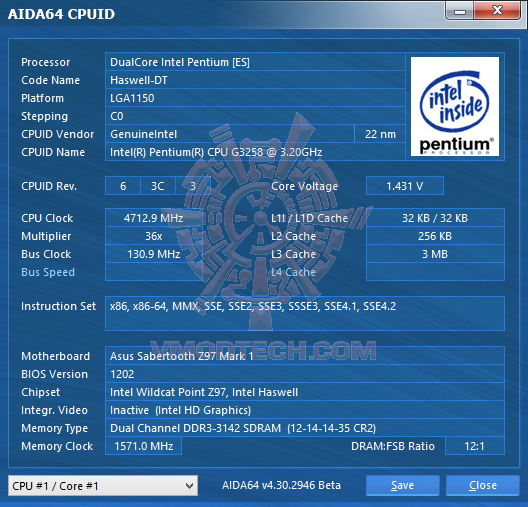Click the 36x multiplier value

click(154, 236)
